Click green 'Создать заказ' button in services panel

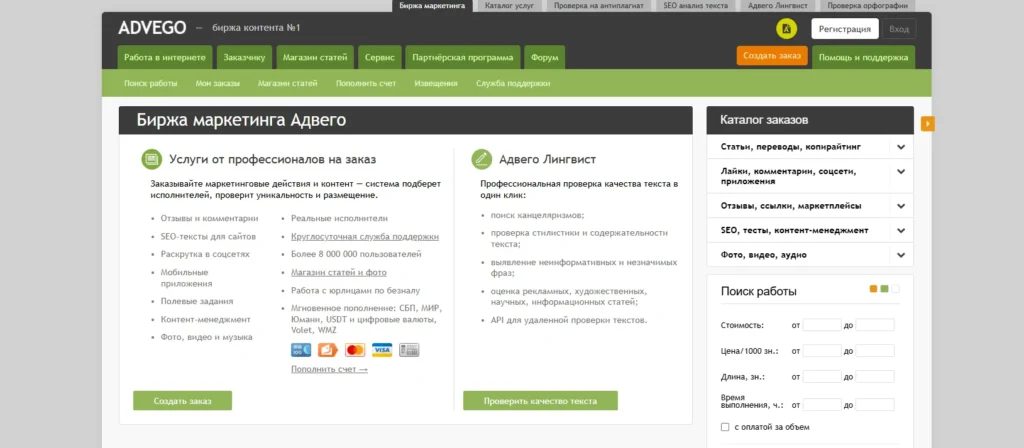point(182,401)
